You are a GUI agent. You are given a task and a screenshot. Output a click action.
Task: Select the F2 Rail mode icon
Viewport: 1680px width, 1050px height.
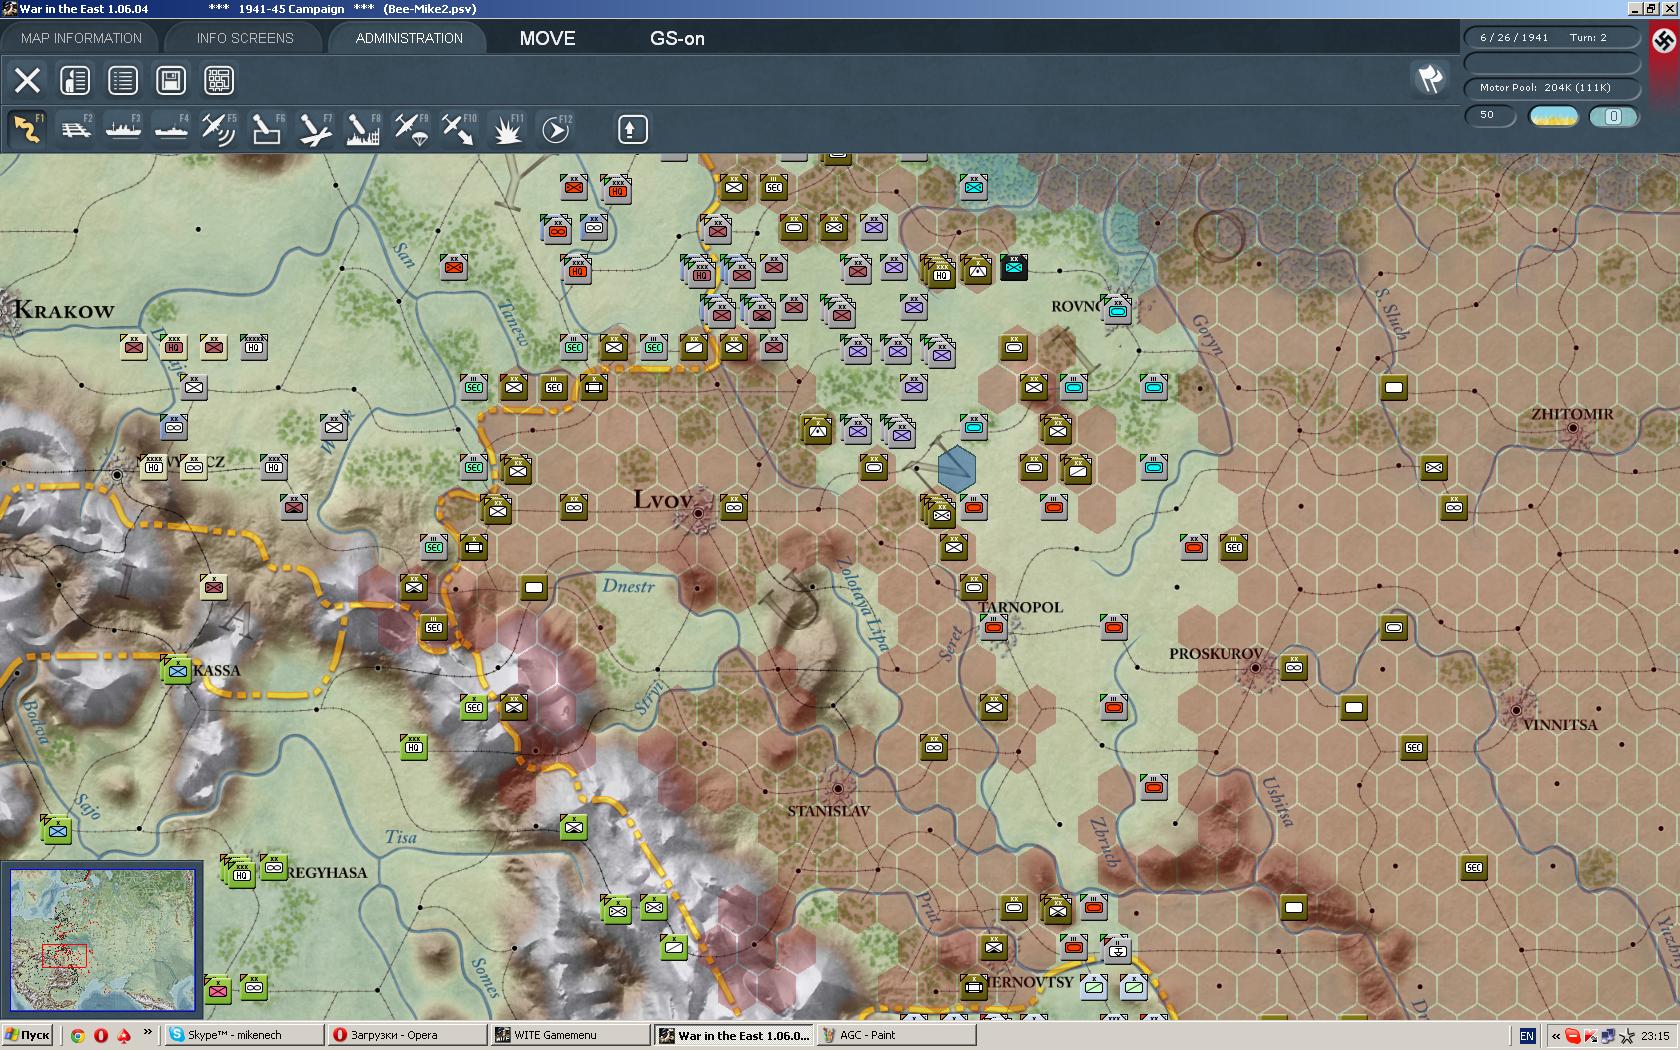point(75,129)
